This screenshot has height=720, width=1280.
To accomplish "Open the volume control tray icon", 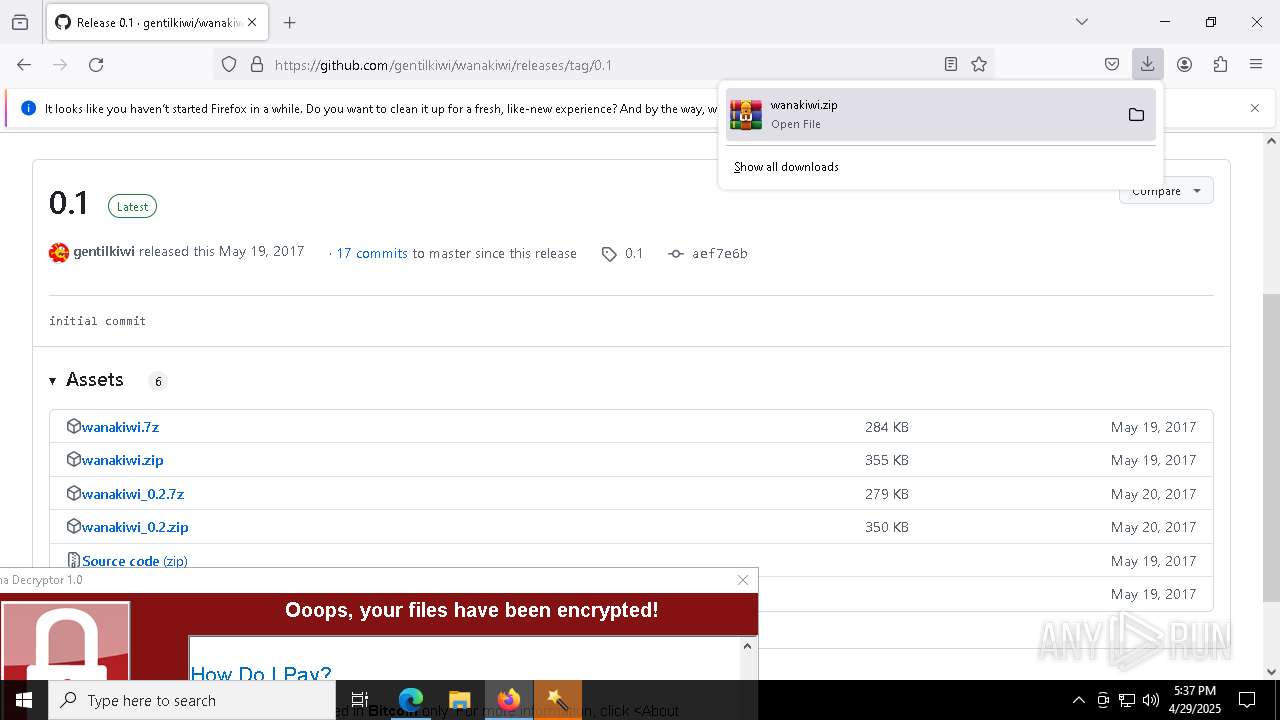I will pyautogui.click(x=1151, y=700).
